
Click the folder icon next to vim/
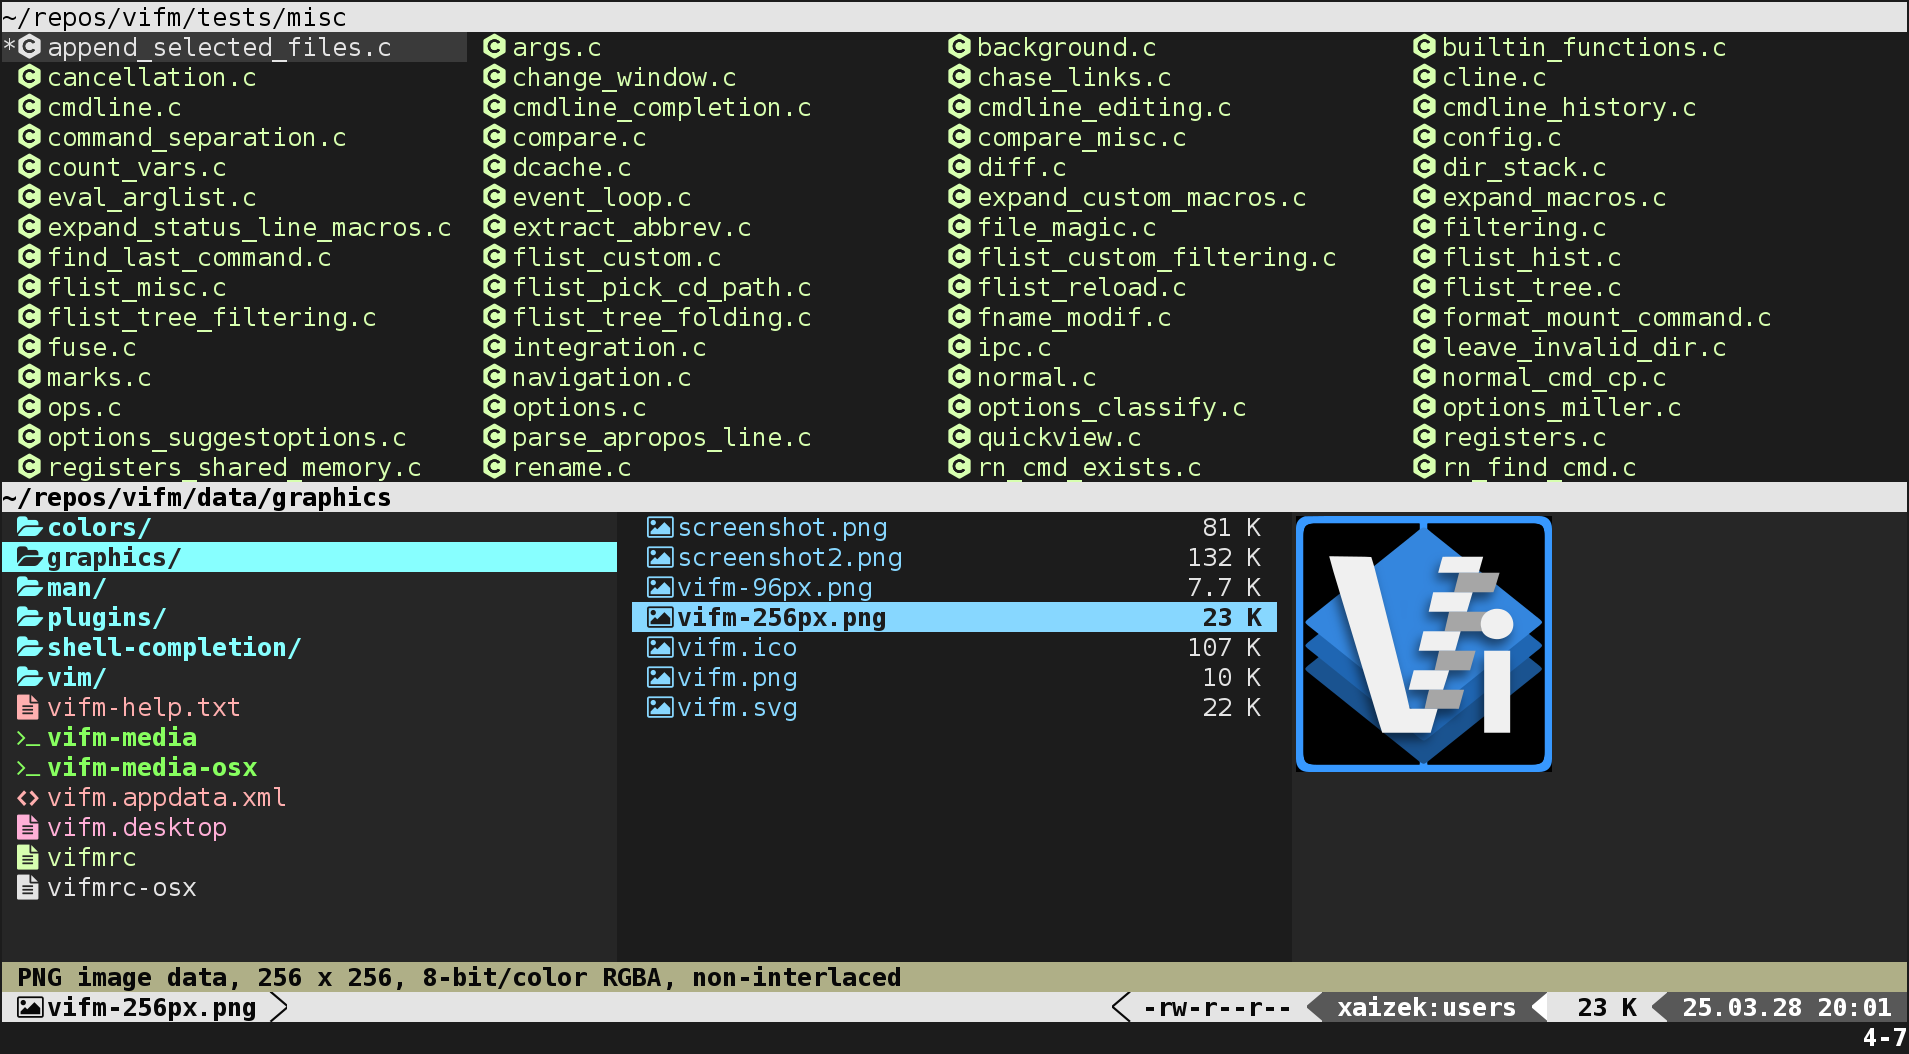(30, 677)
